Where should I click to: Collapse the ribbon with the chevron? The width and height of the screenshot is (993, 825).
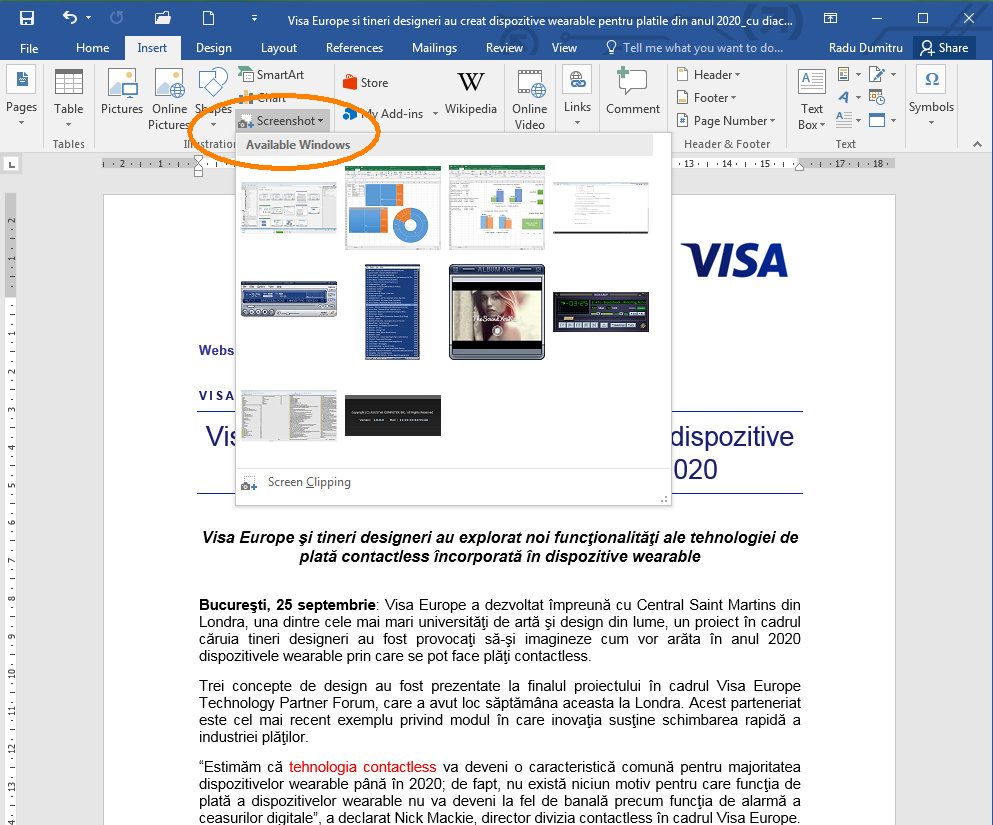(977, 144)
